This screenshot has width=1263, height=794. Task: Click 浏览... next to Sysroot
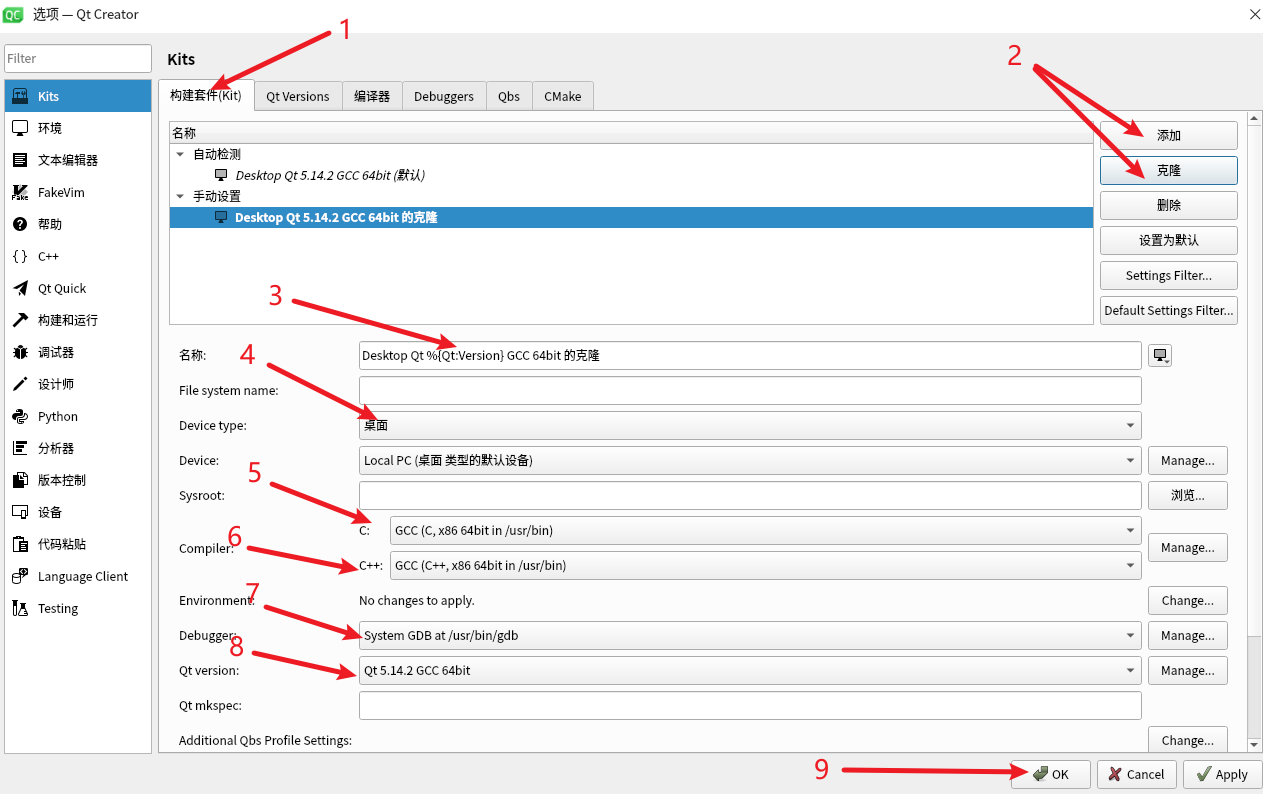pos(1188,495)
